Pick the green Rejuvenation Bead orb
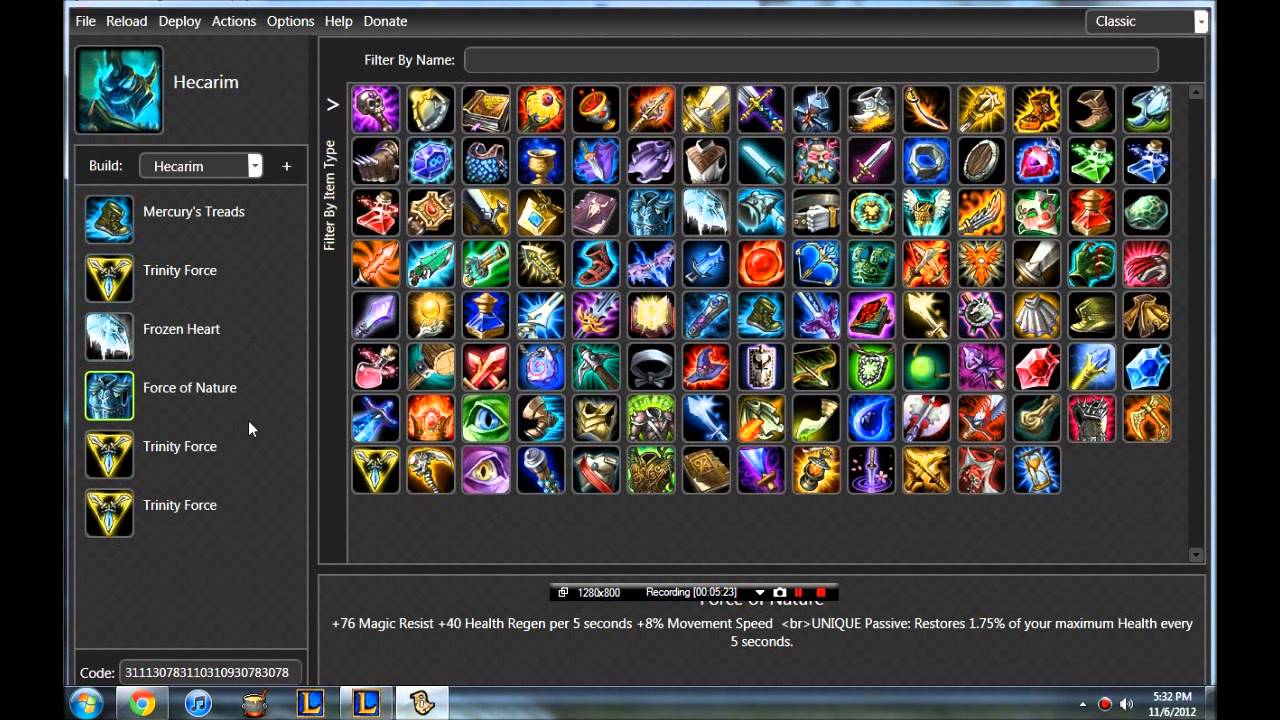 pyautogui.click(x=926, y=367)
